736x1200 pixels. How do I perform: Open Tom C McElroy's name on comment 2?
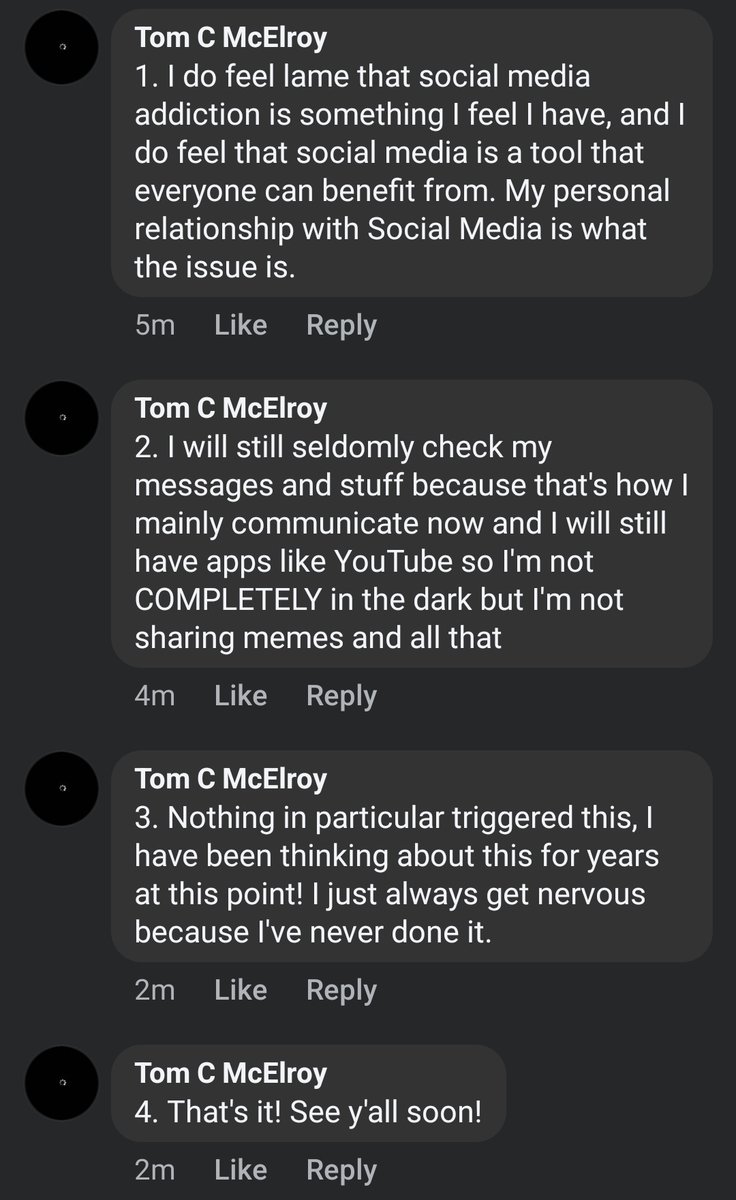[231, 409]
